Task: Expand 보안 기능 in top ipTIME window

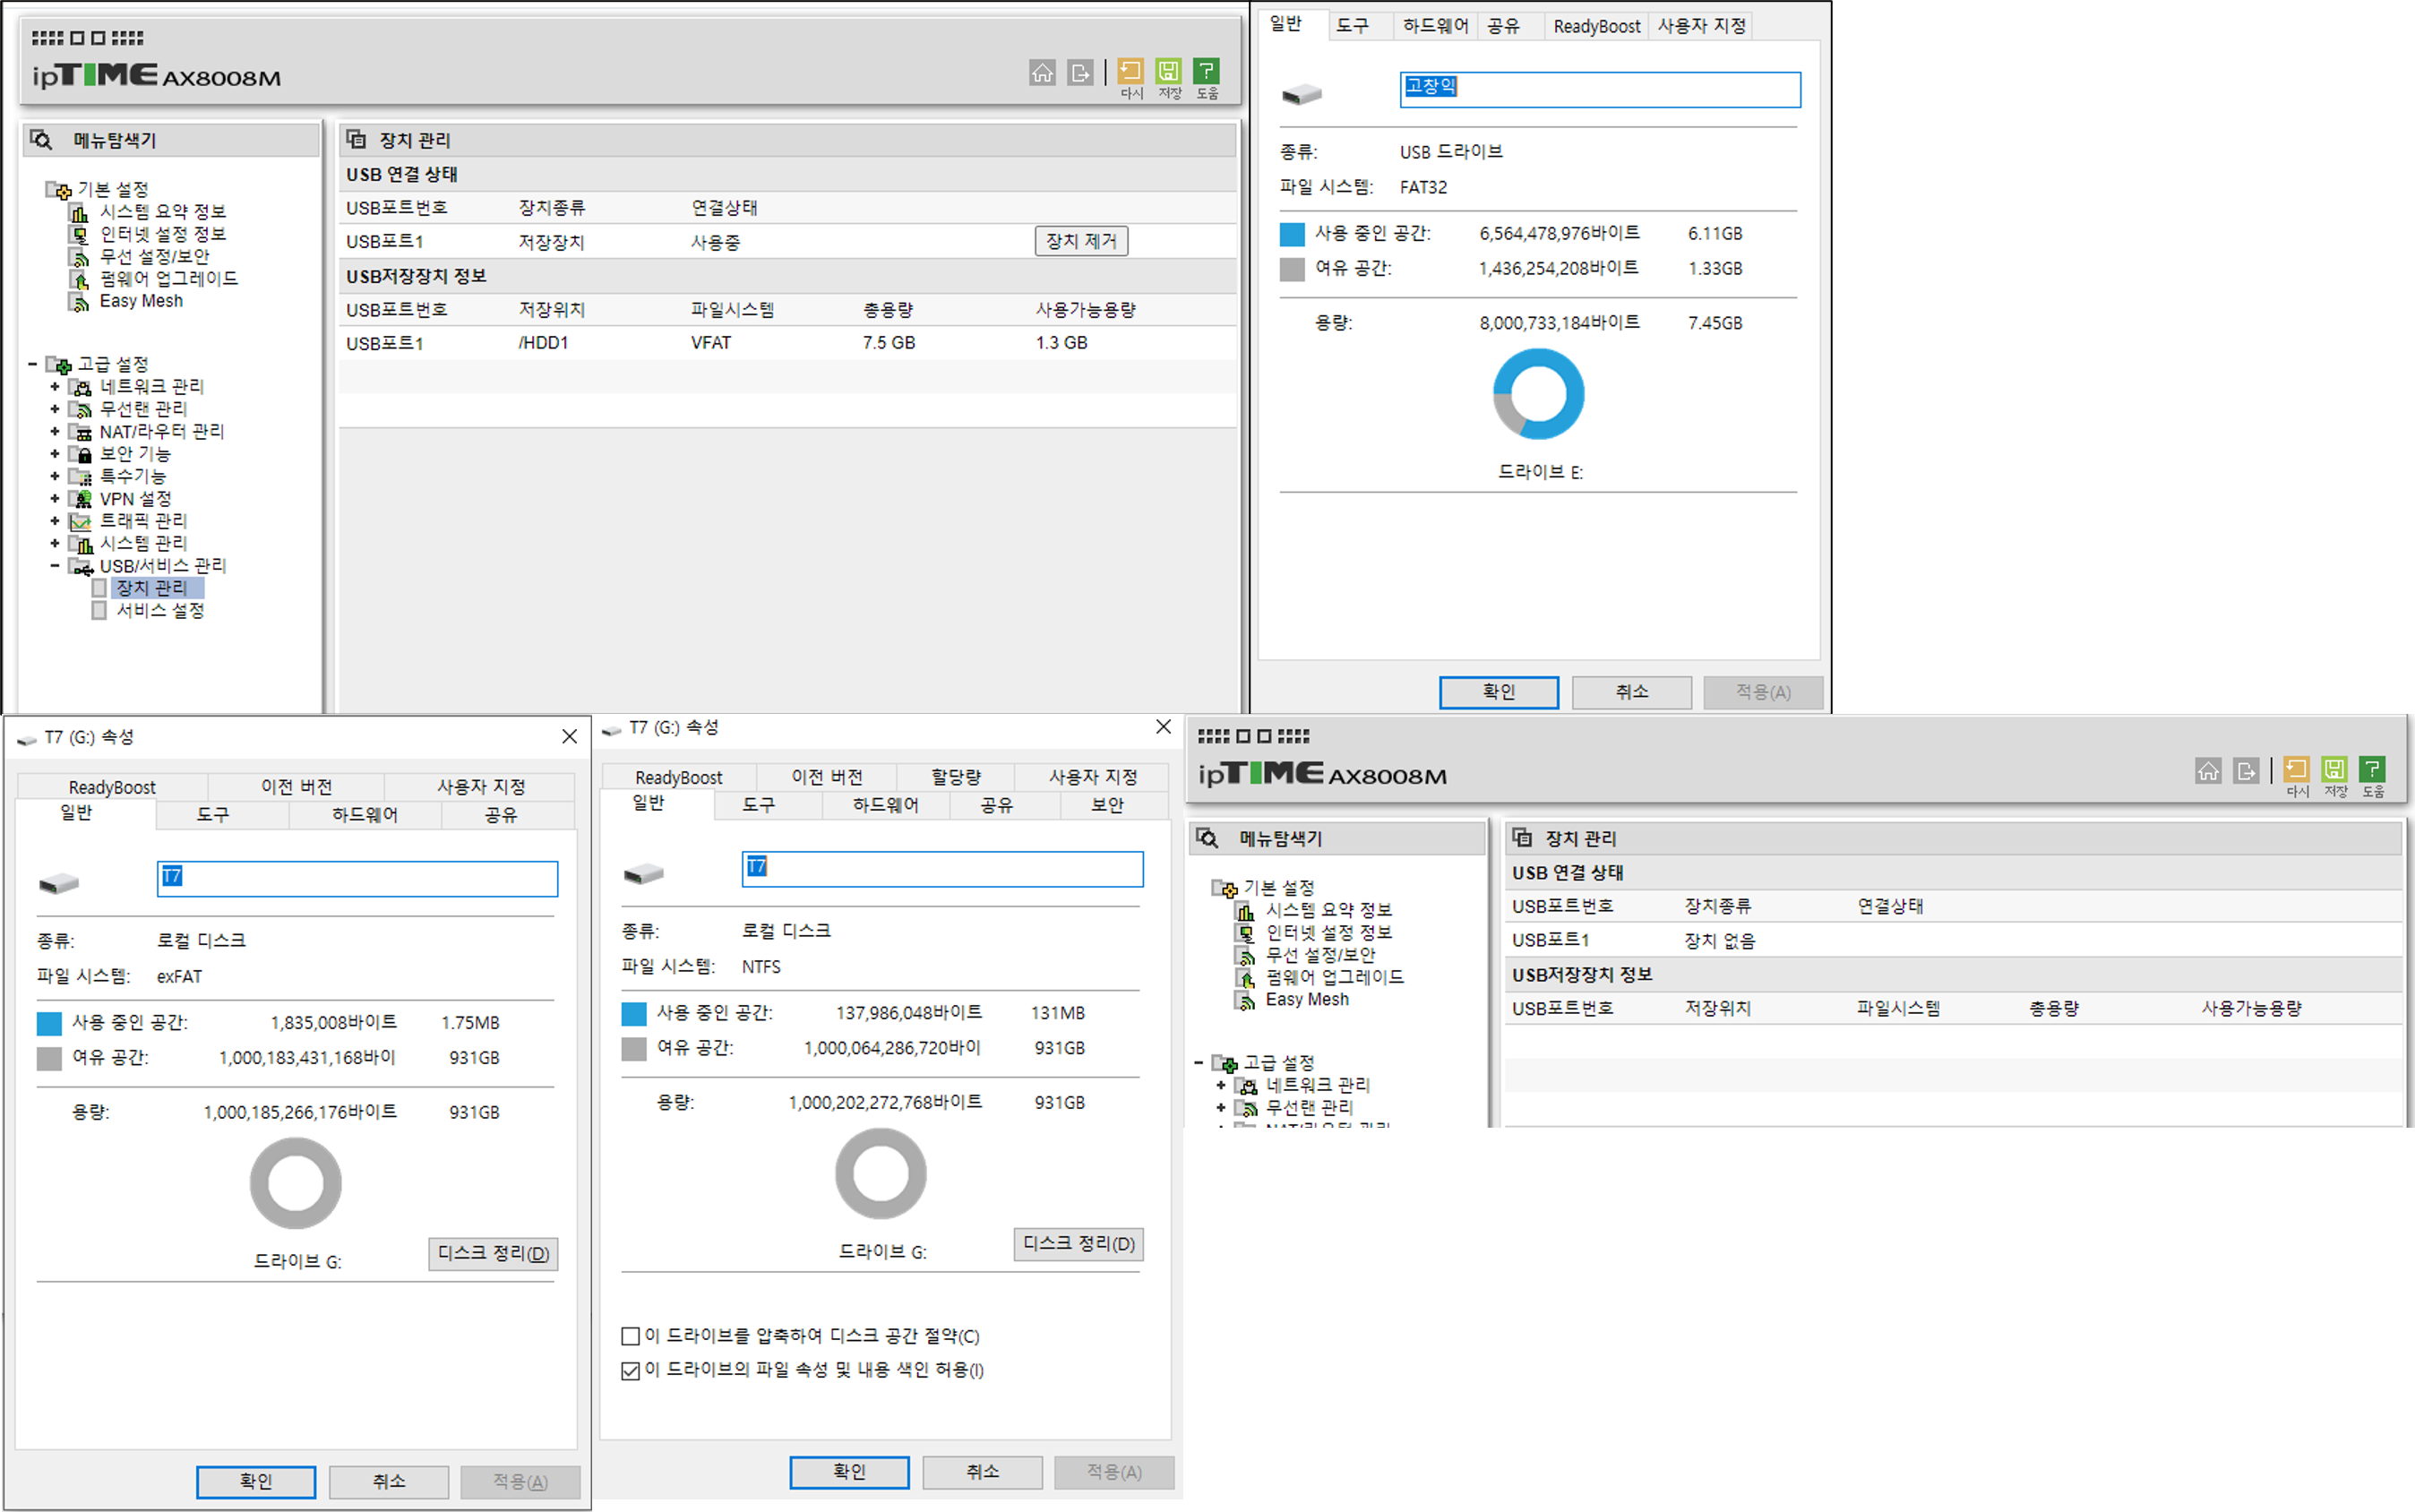Action: click(55, 454)
